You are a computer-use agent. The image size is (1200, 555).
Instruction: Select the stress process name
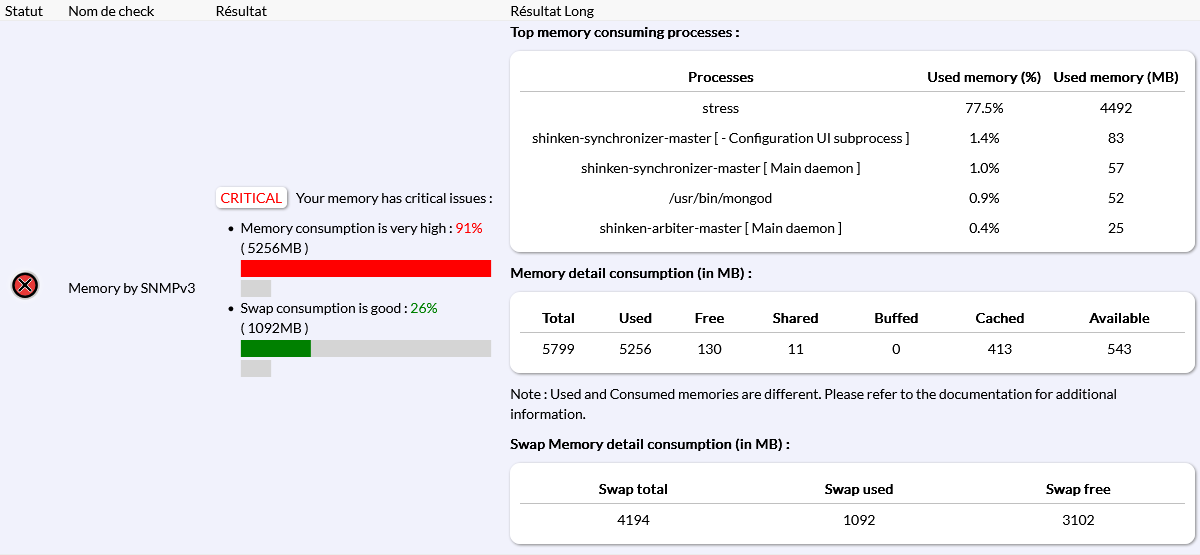[x=720, y=108]
